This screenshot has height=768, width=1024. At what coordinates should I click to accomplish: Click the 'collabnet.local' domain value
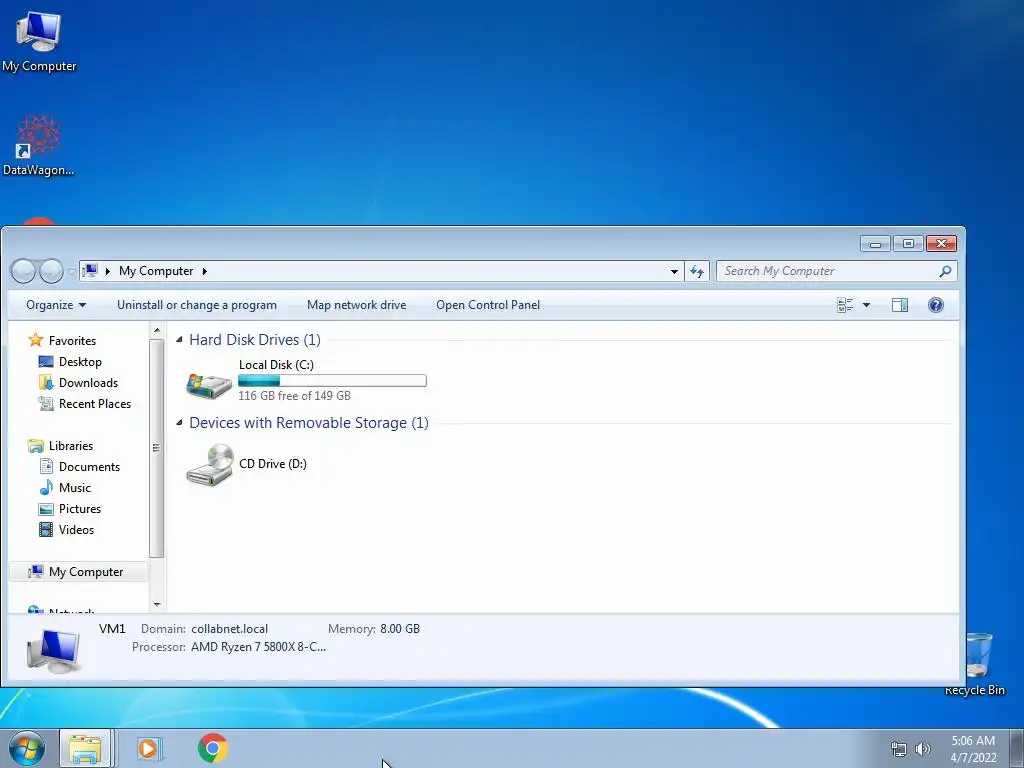pos(229,629)
